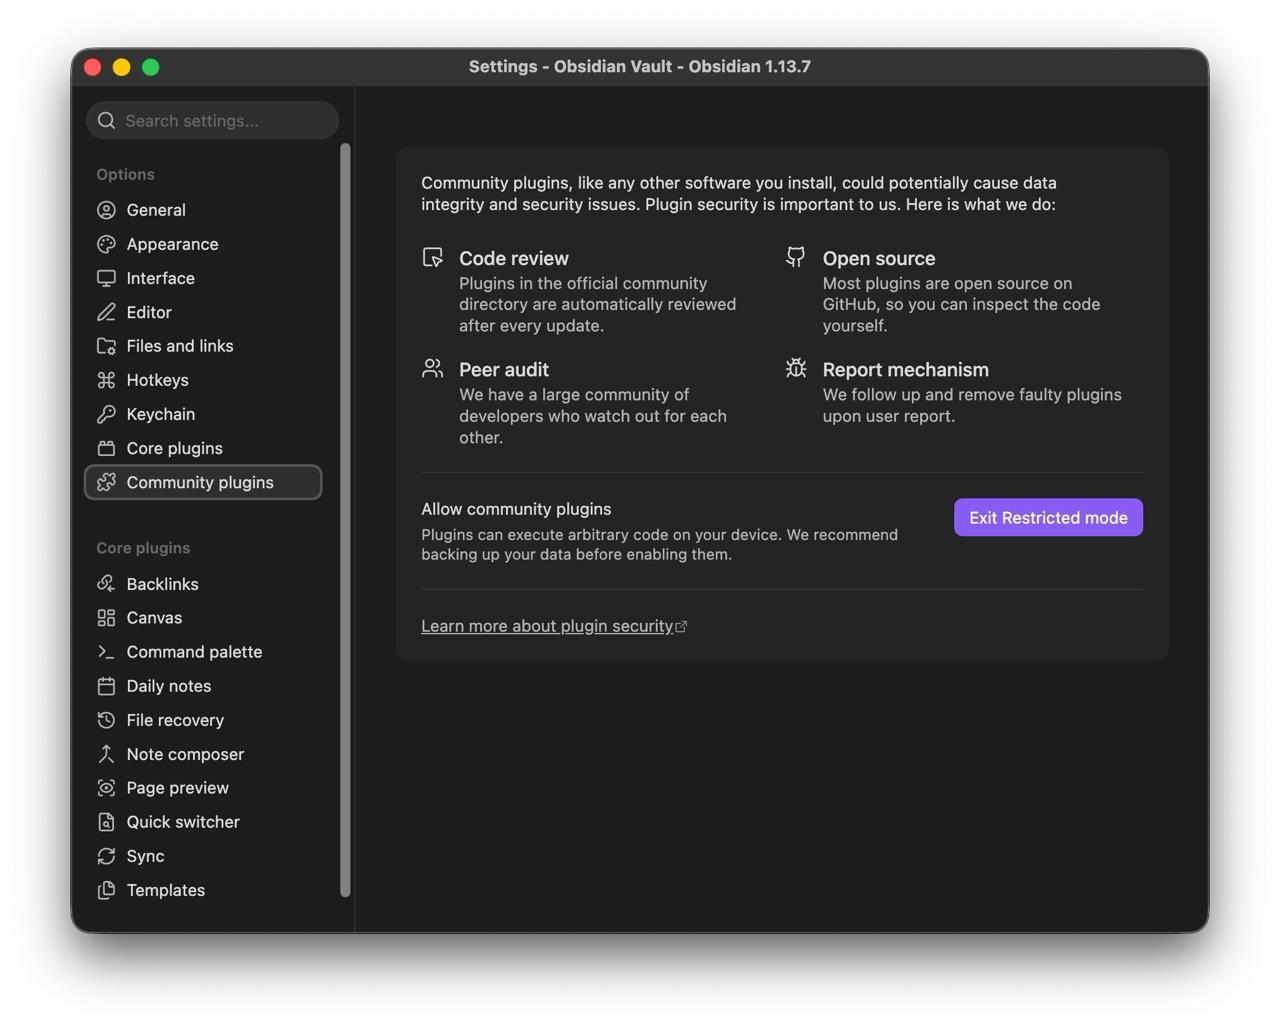Click the Core plugins box icon
The width and height of the screenshot is (1280, 1027).
point(106,448)
